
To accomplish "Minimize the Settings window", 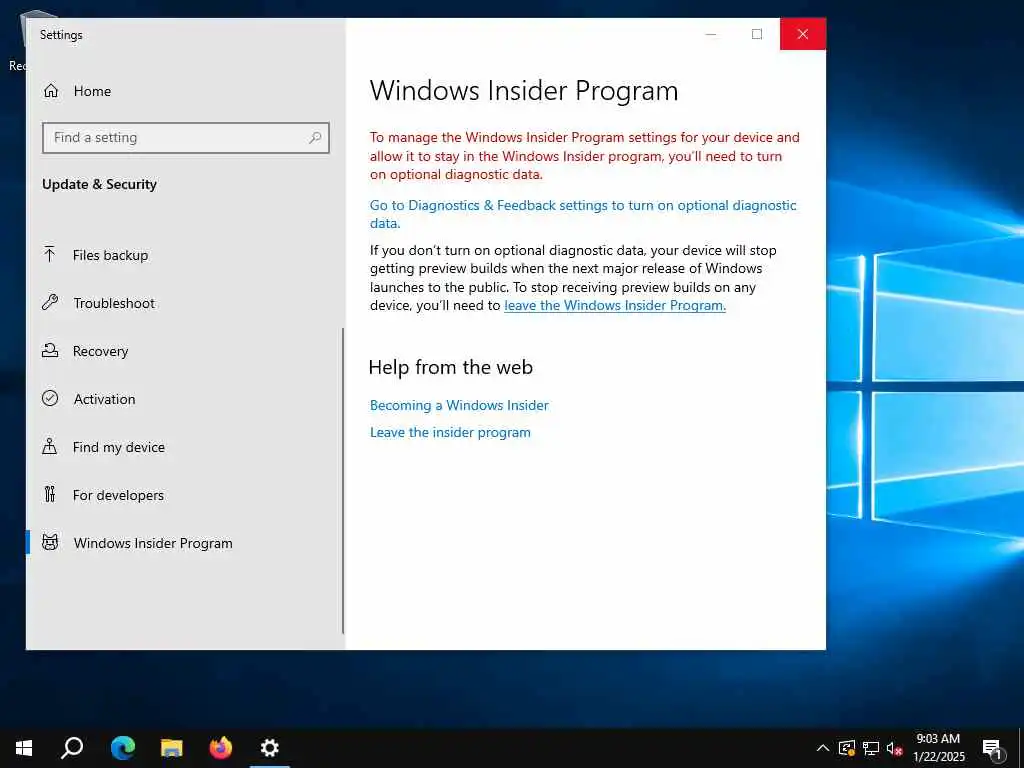I will point(711,34).
